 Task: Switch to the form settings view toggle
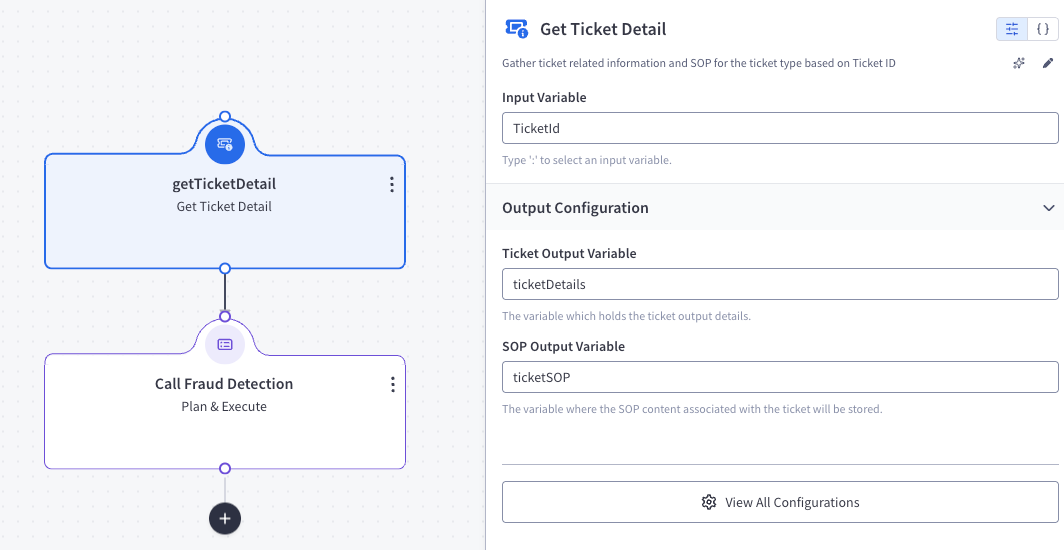pos(1012,29)
